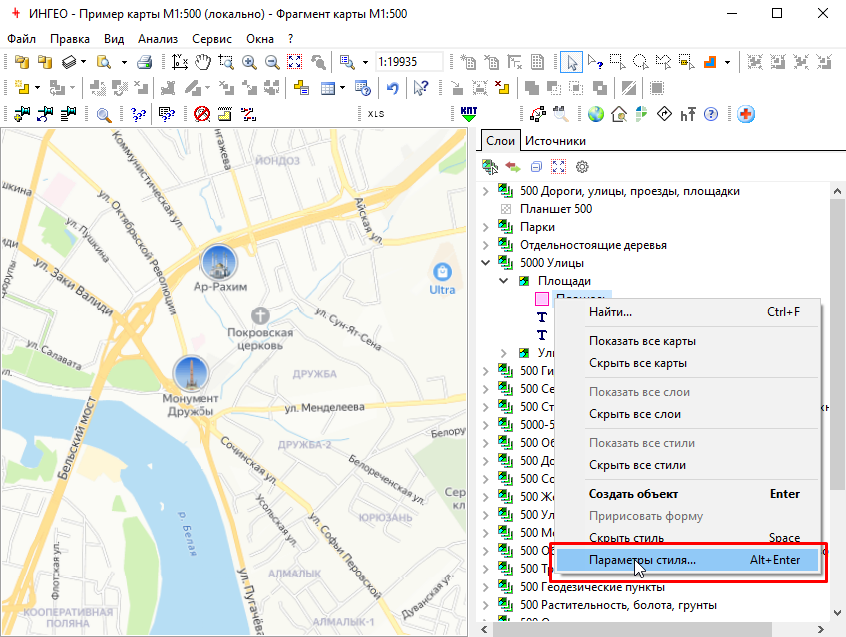Open dropdown next to orange shape tool
The width and height of the screenshot is (846, 637).
tap(727, 62)
